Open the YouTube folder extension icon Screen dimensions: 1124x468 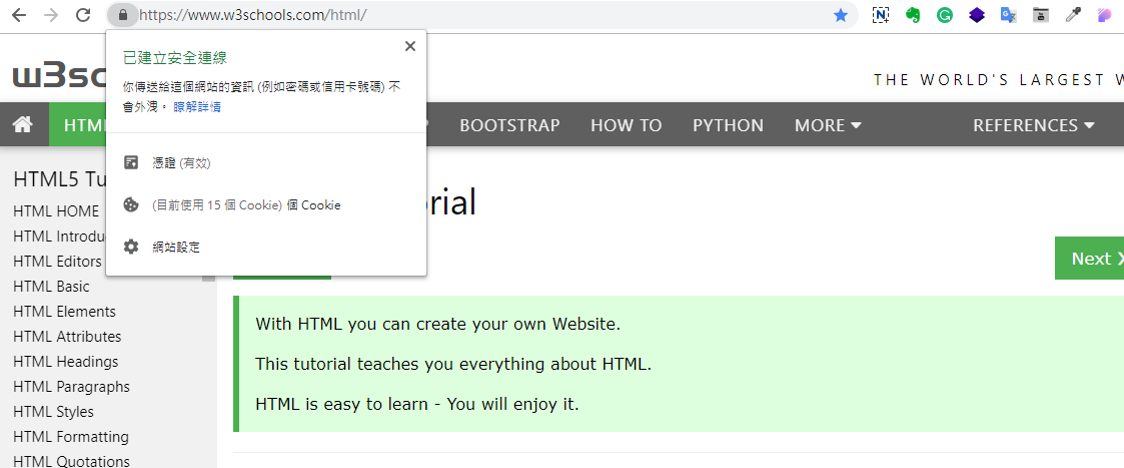coord(1041,15)
